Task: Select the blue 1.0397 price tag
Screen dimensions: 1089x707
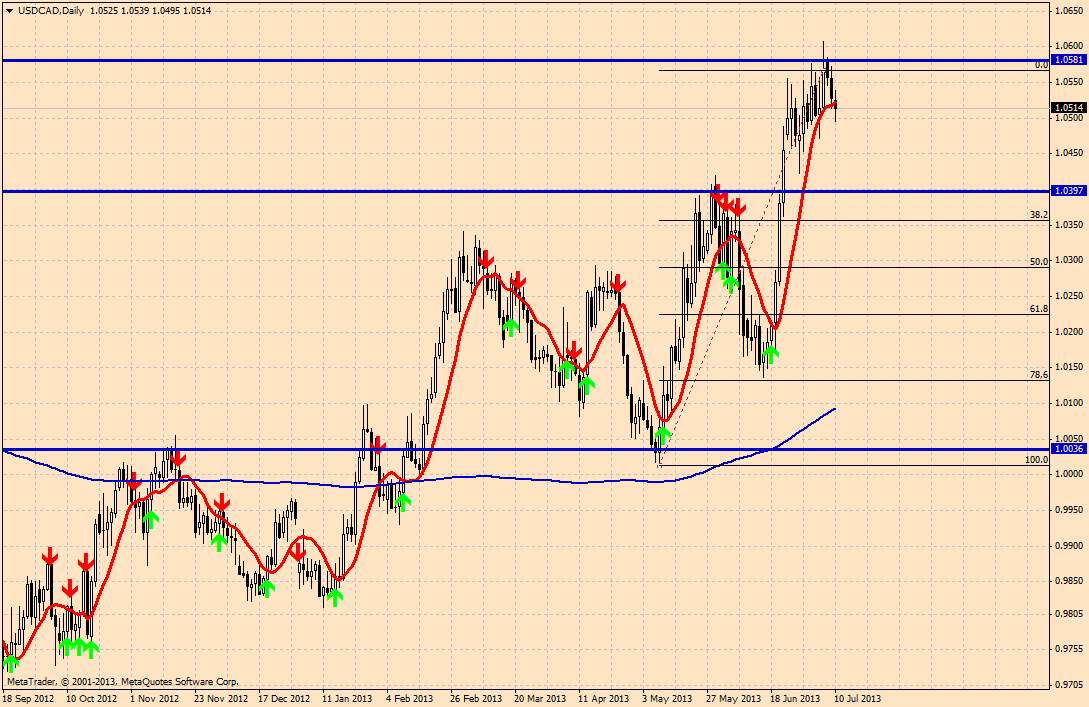Action: (x=1069, y=190)
